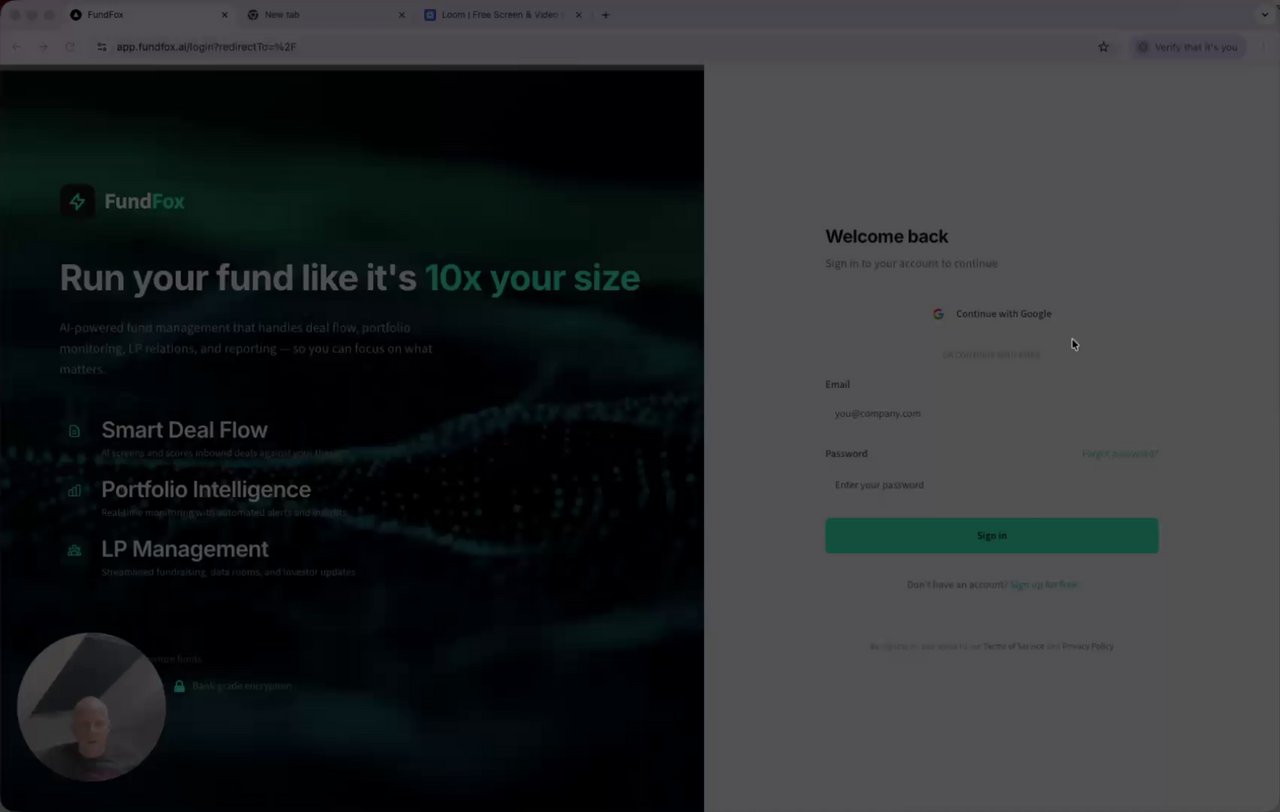Viewport: 1280px width, 812px height.
Task: Click the Smart Deal Flow heading text
Action: click(185, 430)
